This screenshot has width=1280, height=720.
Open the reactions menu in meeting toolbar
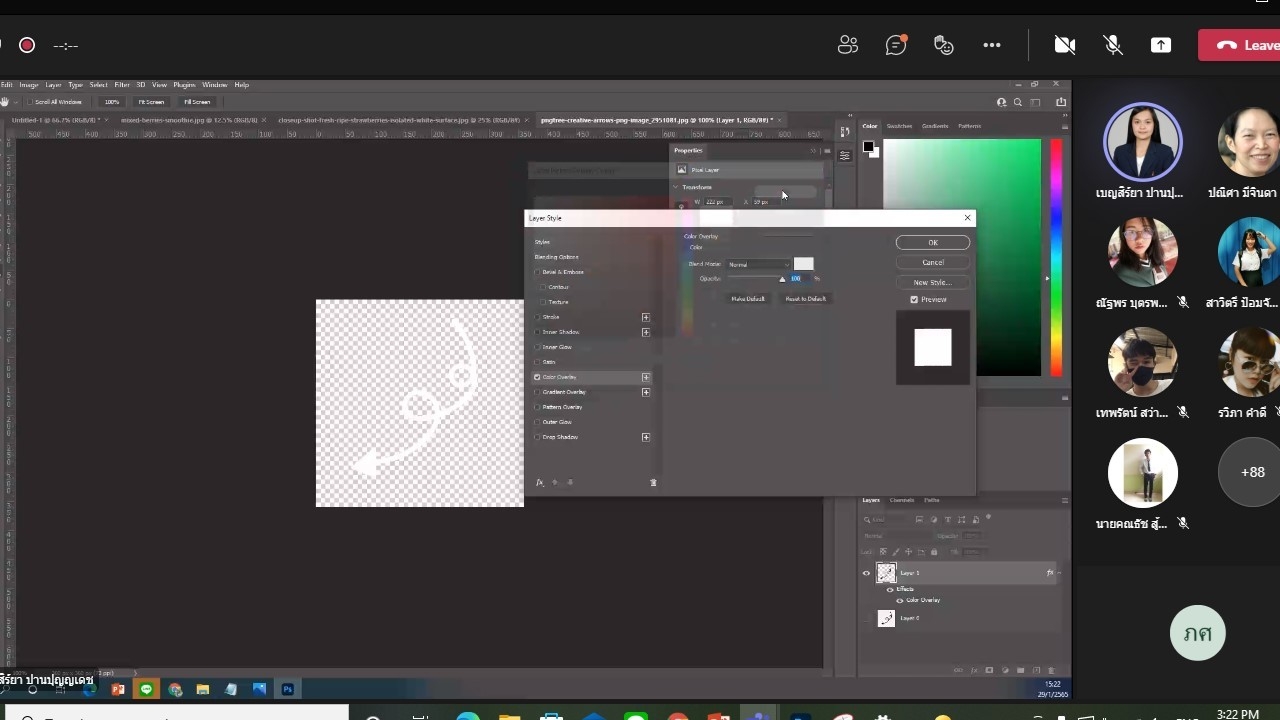coord(944,45)
